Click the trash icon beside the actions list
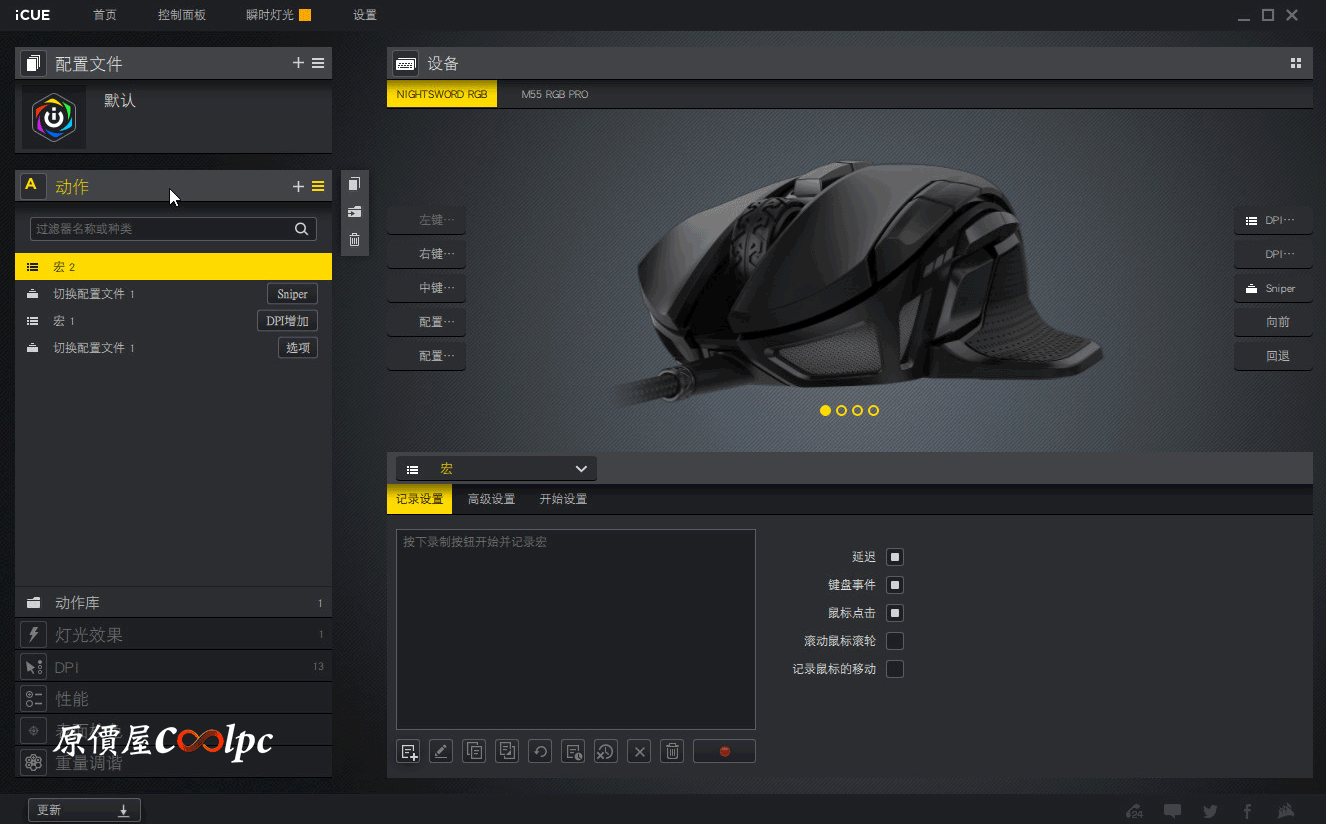 (x=354, y=240)
